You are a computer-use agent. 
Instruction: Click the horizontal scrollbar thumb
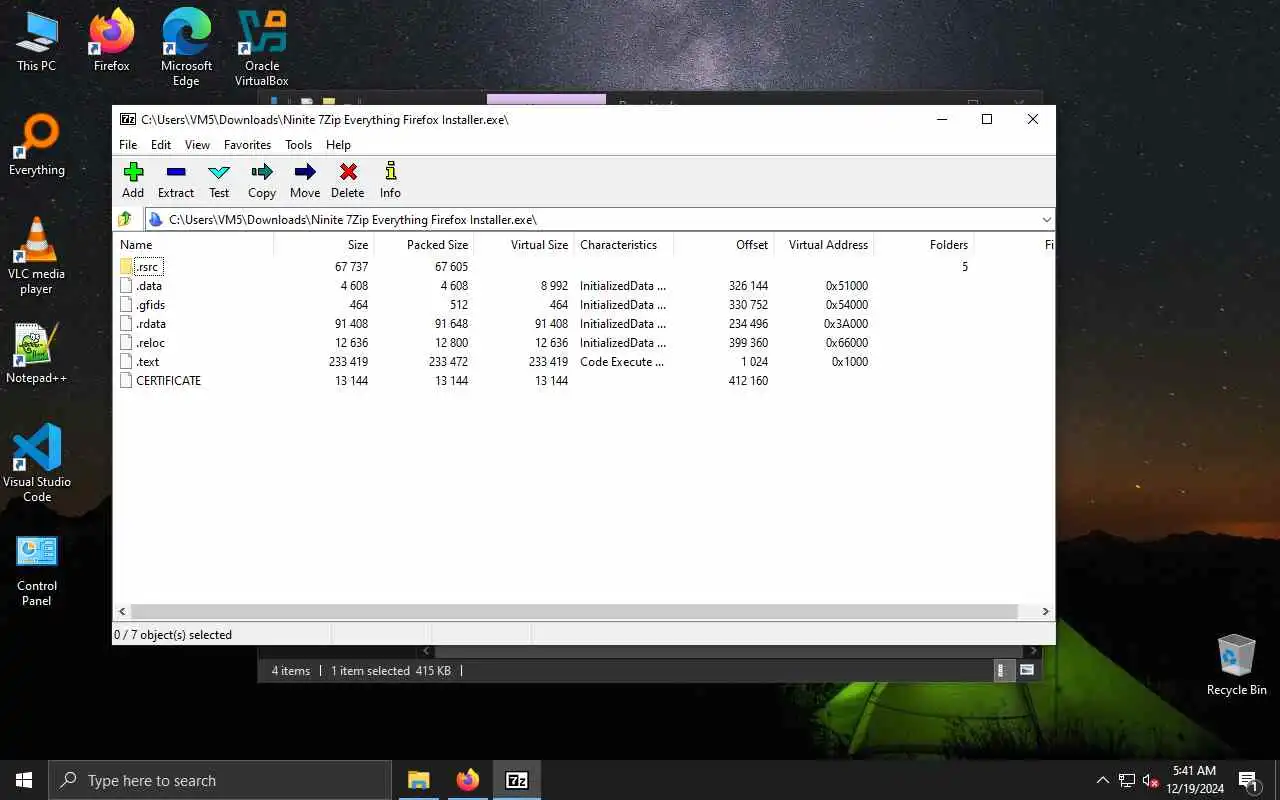click(x=574, y=611)
